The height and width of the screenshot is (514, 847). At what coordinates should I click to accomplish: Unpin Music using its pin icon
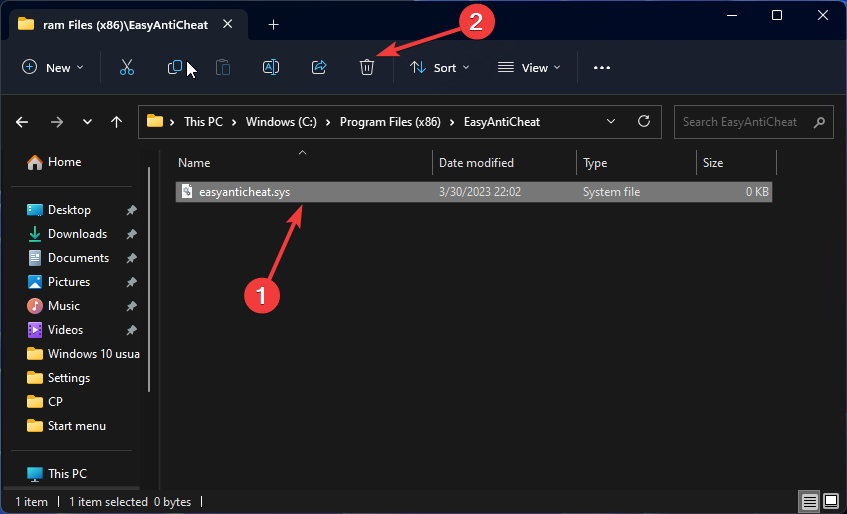[x=131, y=306]
